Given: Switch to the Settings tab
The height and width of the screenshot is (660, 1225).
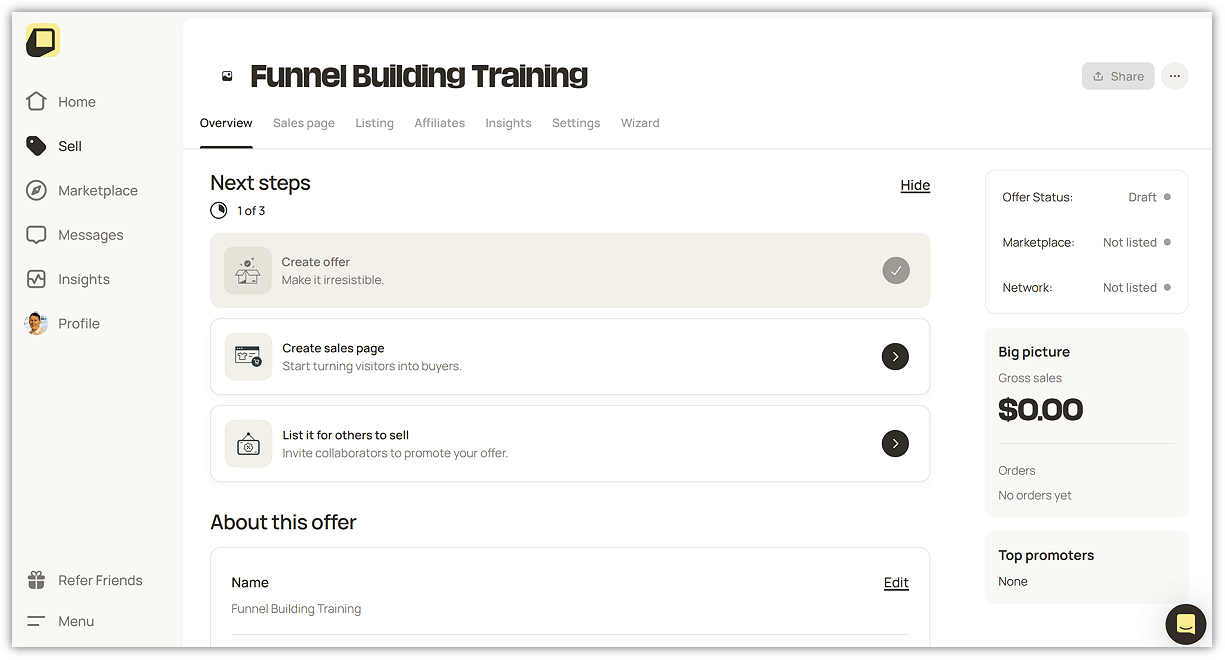Looking at the screenshot, I should coord(576,122).
